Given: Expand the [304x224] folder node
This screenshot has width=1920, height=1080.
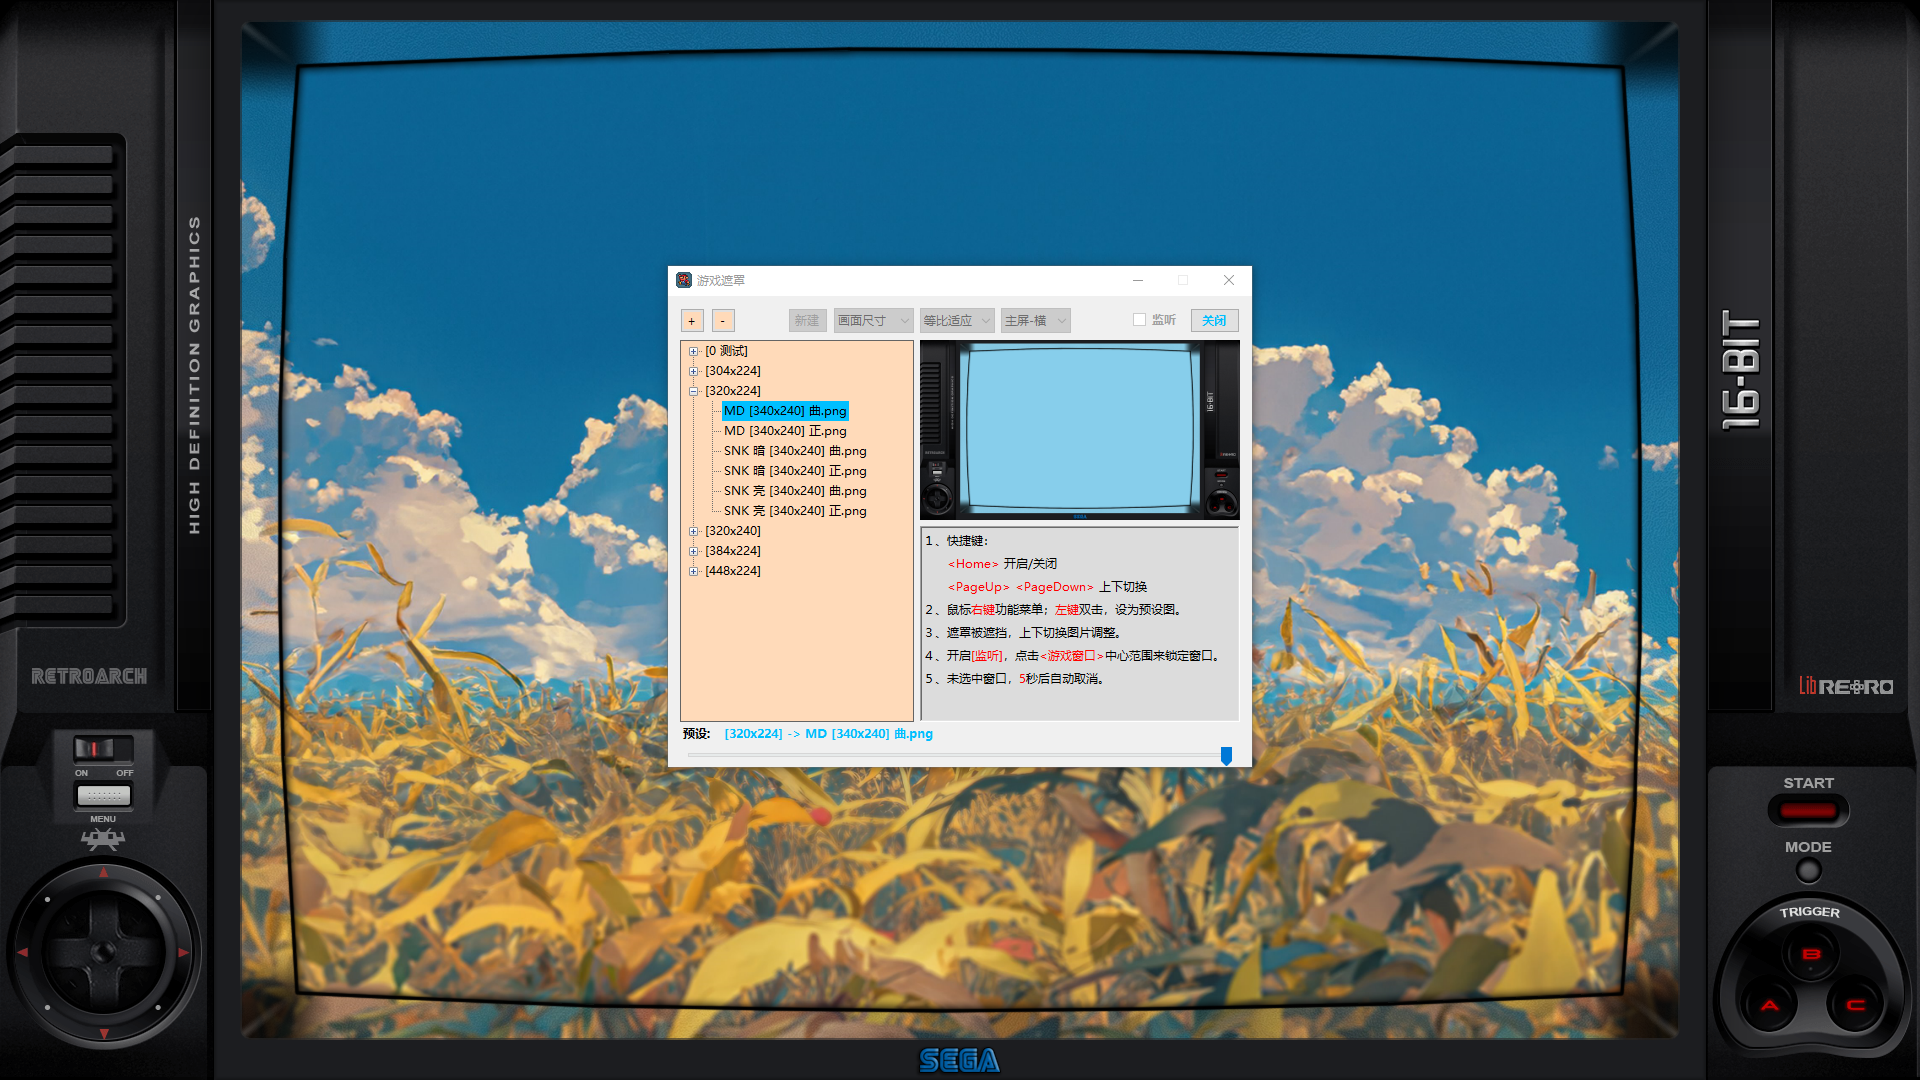Looking at the screenshot, I should coord(694,372).
